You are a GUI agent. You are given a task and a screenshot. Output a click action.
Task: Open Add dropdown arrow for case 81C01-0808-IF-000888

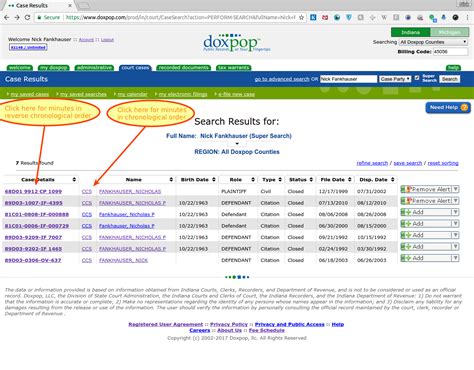click(455, 212)
